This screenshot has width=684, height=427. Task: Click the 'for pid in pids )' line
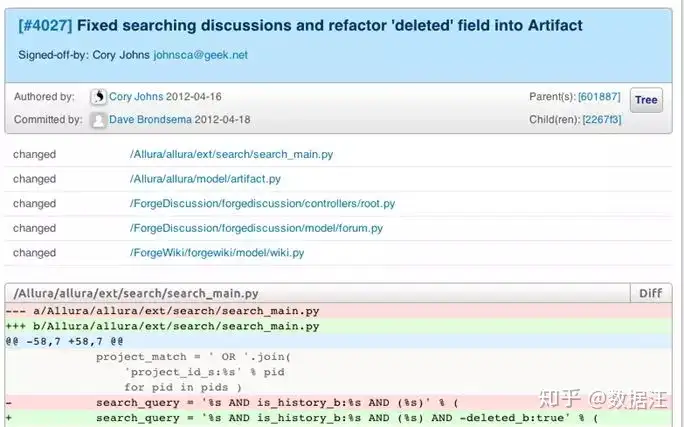[183, 387]
